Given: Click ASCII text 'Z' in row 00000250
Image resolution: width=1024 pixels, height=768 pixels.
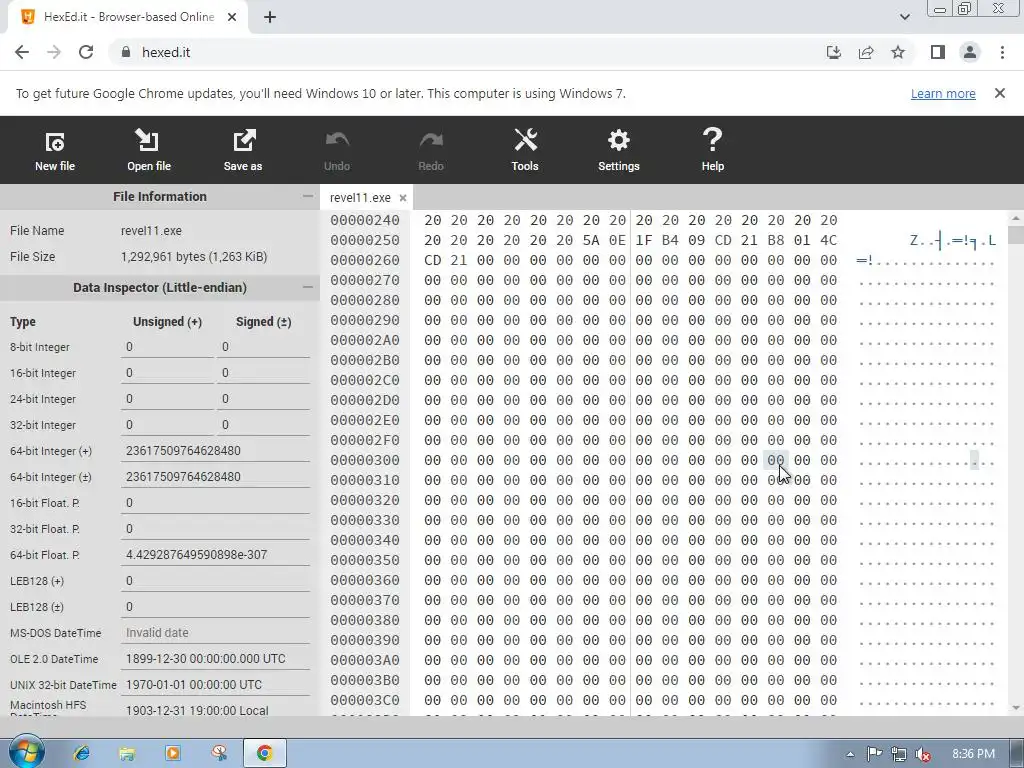Looking at the screenshot, I should pos(914,240).
